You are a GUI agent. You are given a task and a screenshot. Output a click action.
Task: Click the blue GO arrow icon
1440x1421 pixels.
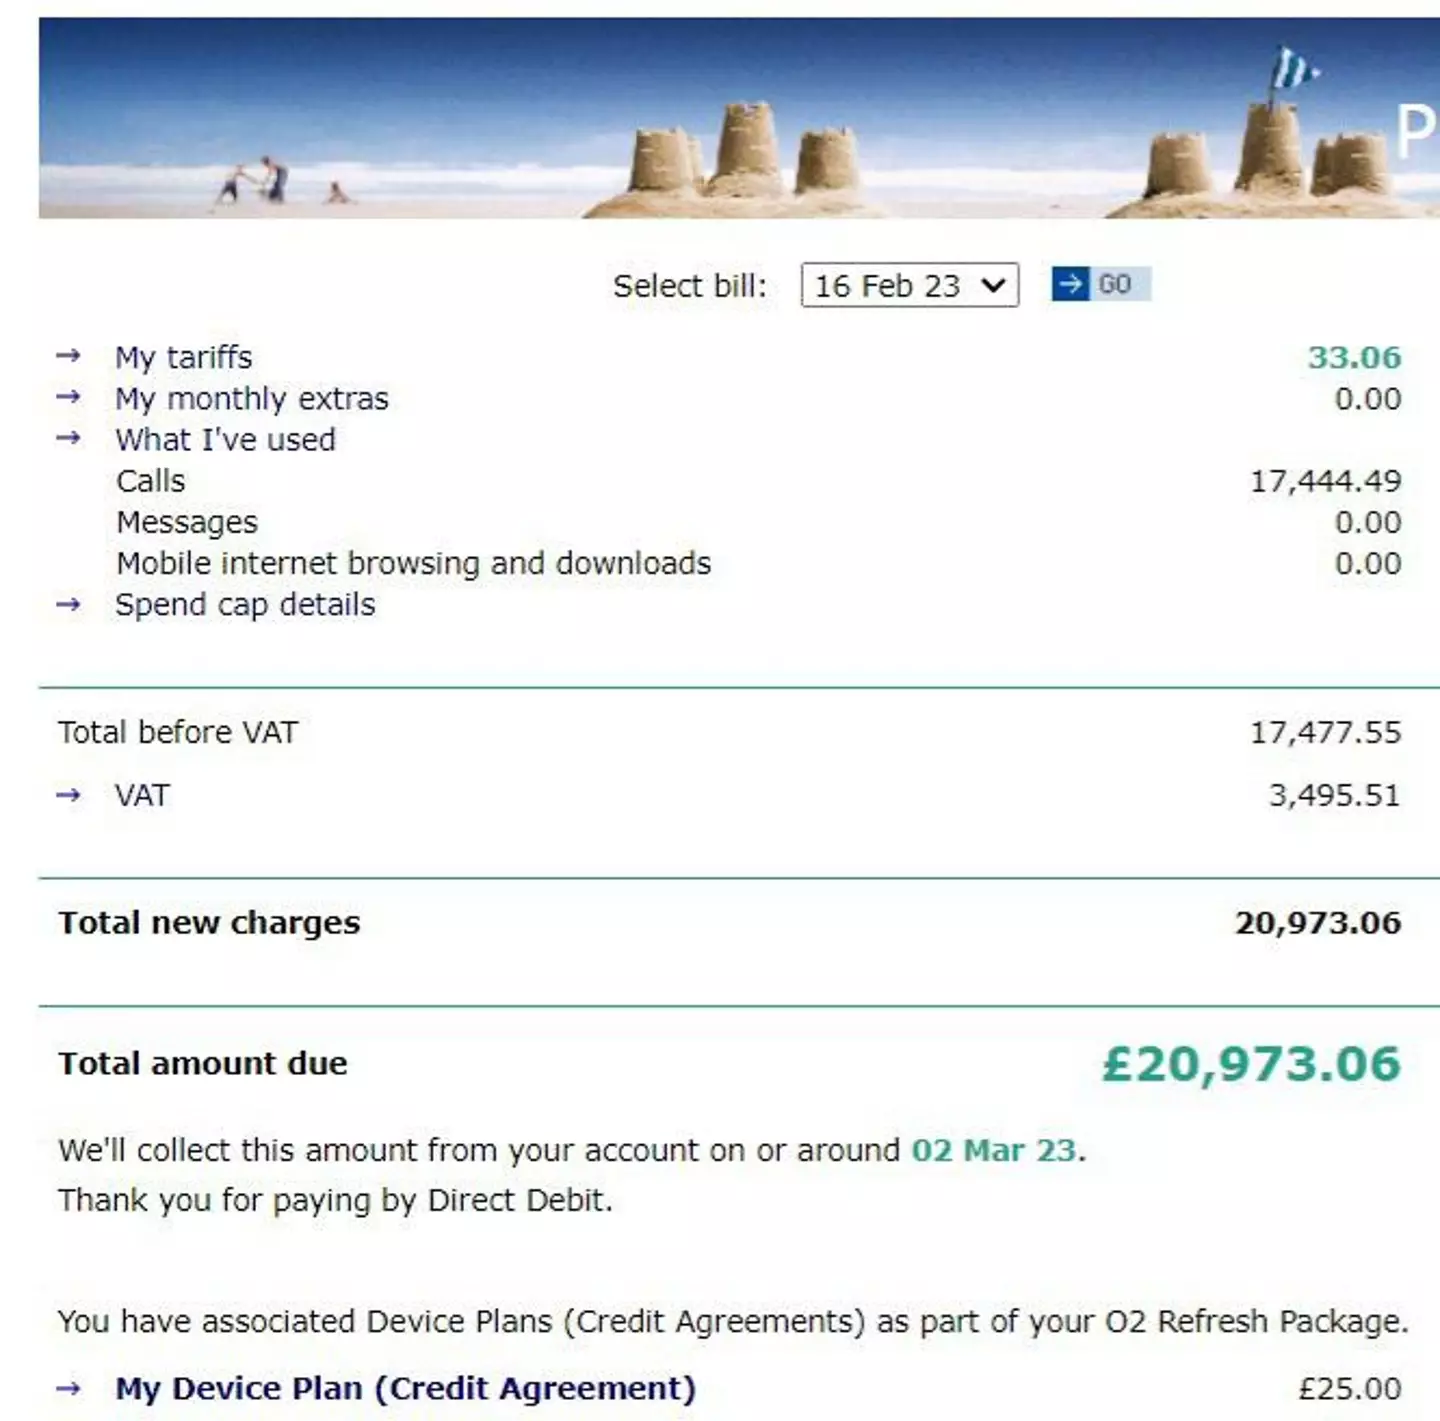pos(1072,284)
